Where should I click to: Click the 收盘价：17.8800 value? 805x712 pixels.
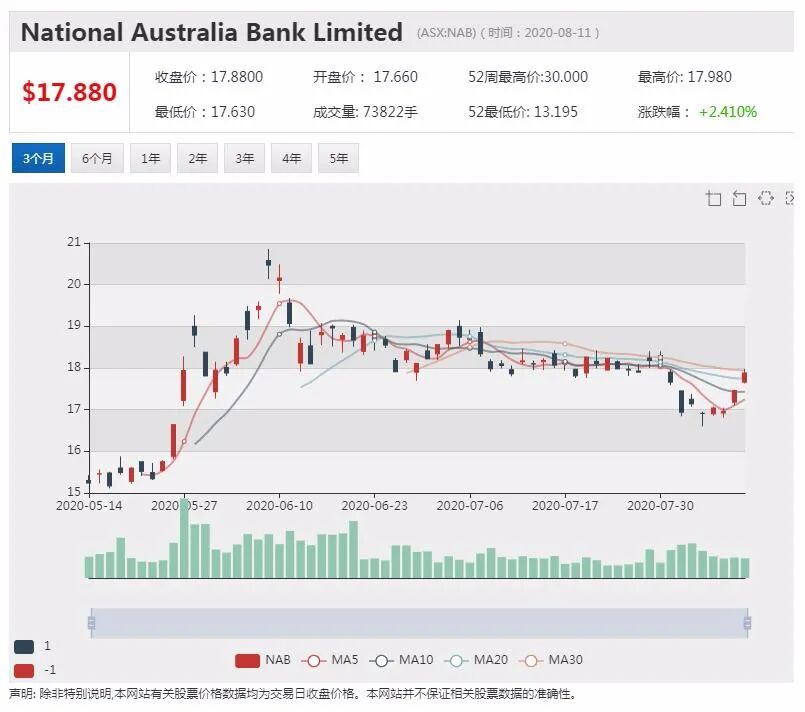tap(209, 77)
